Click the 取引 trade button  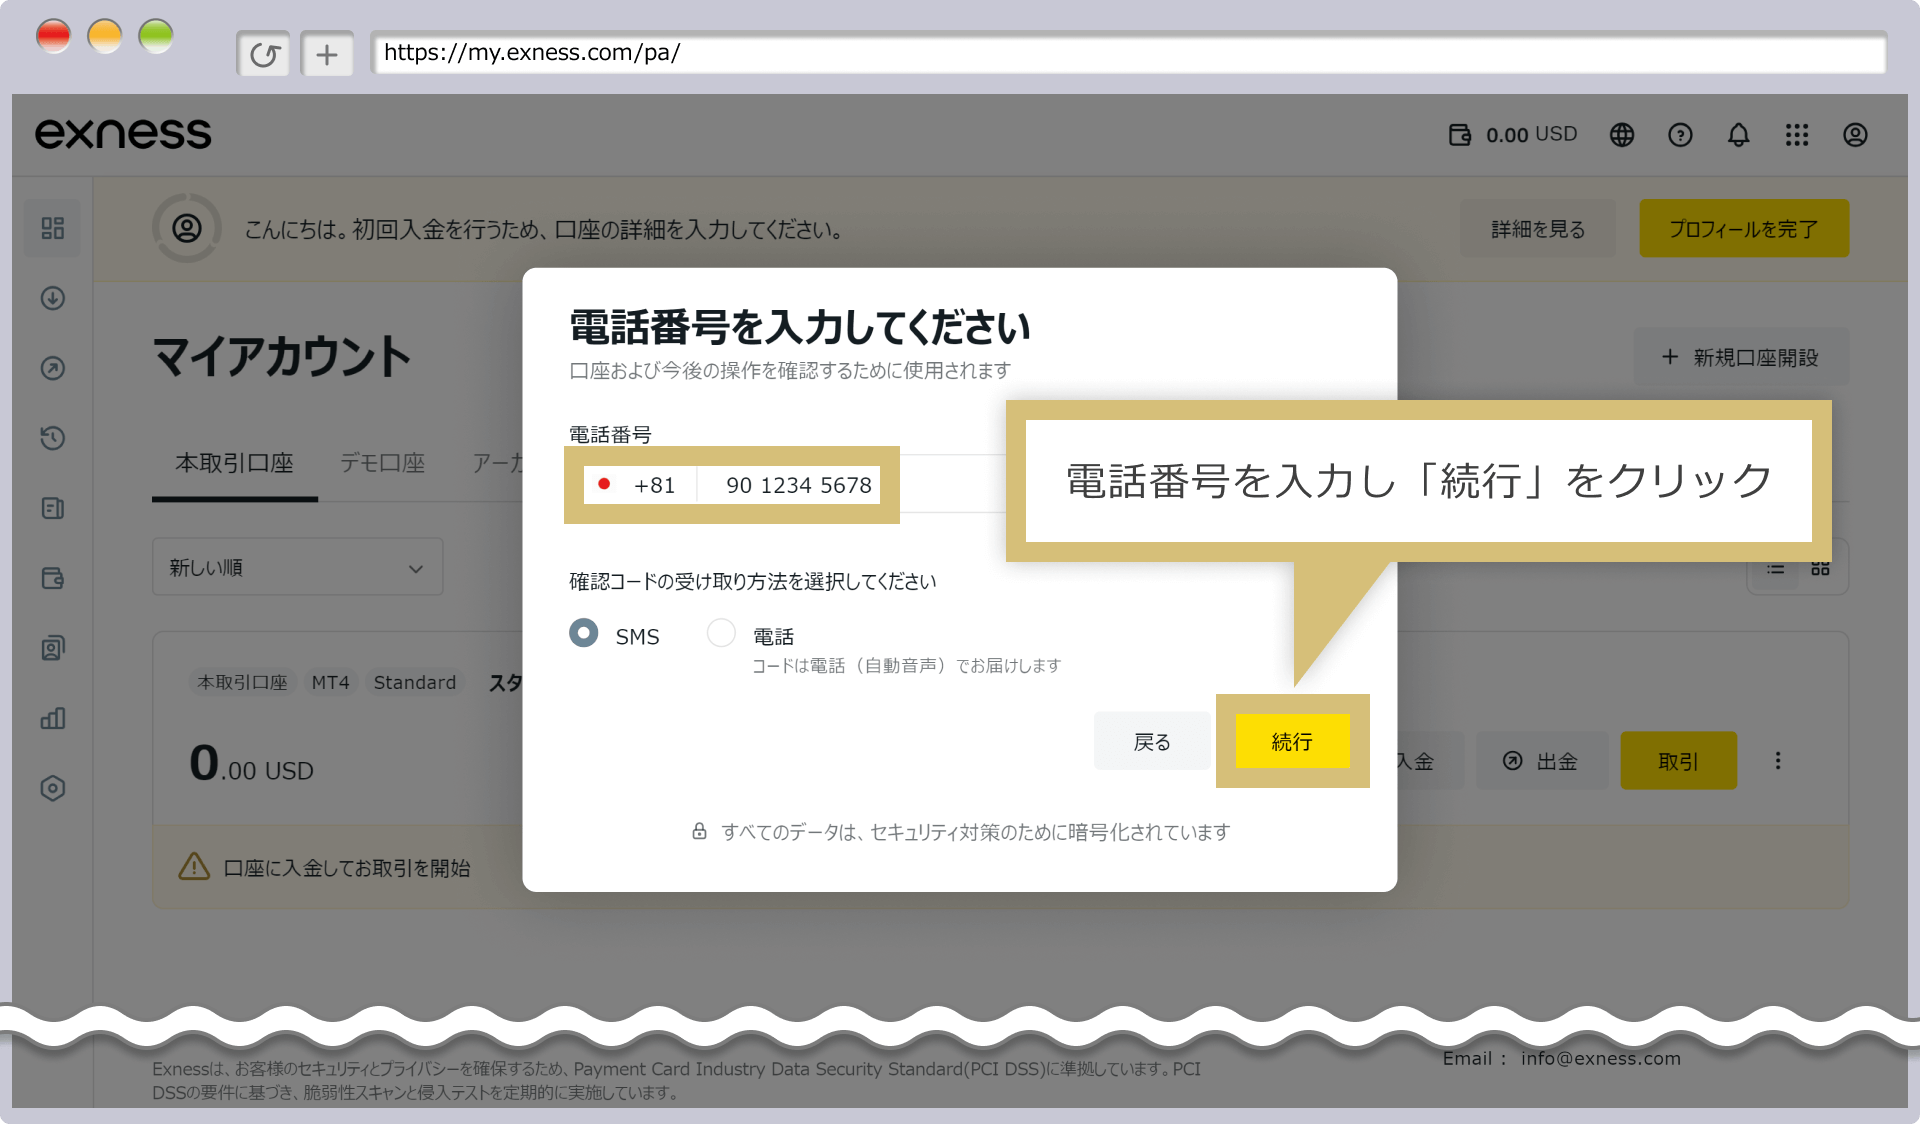tap(1678, 761)
